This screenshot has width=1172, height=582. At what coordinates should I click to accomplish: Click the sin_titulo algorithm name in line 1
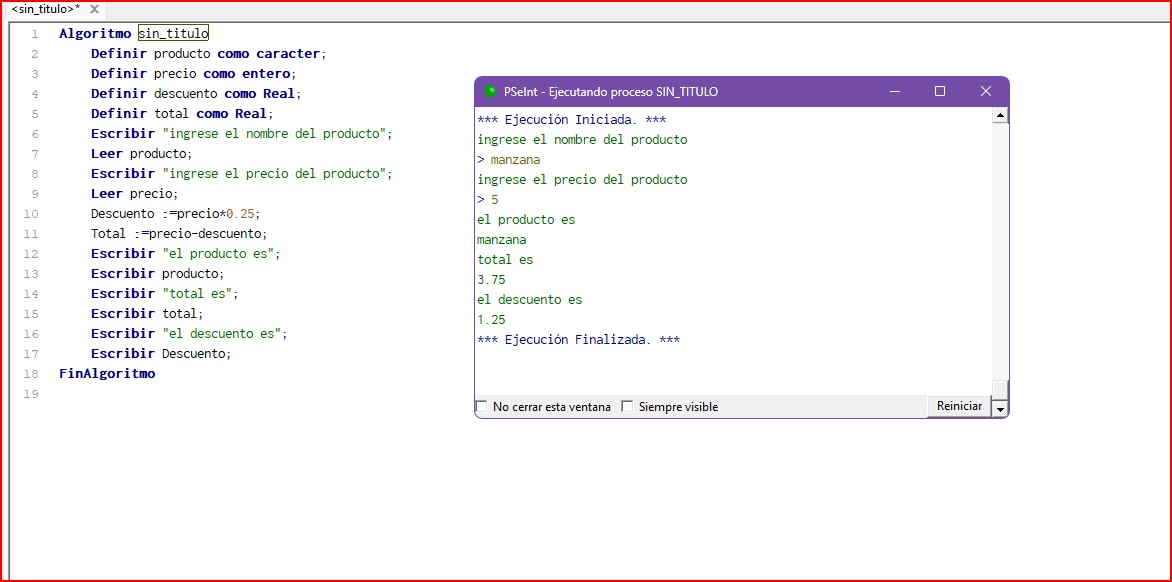(173, 33)
